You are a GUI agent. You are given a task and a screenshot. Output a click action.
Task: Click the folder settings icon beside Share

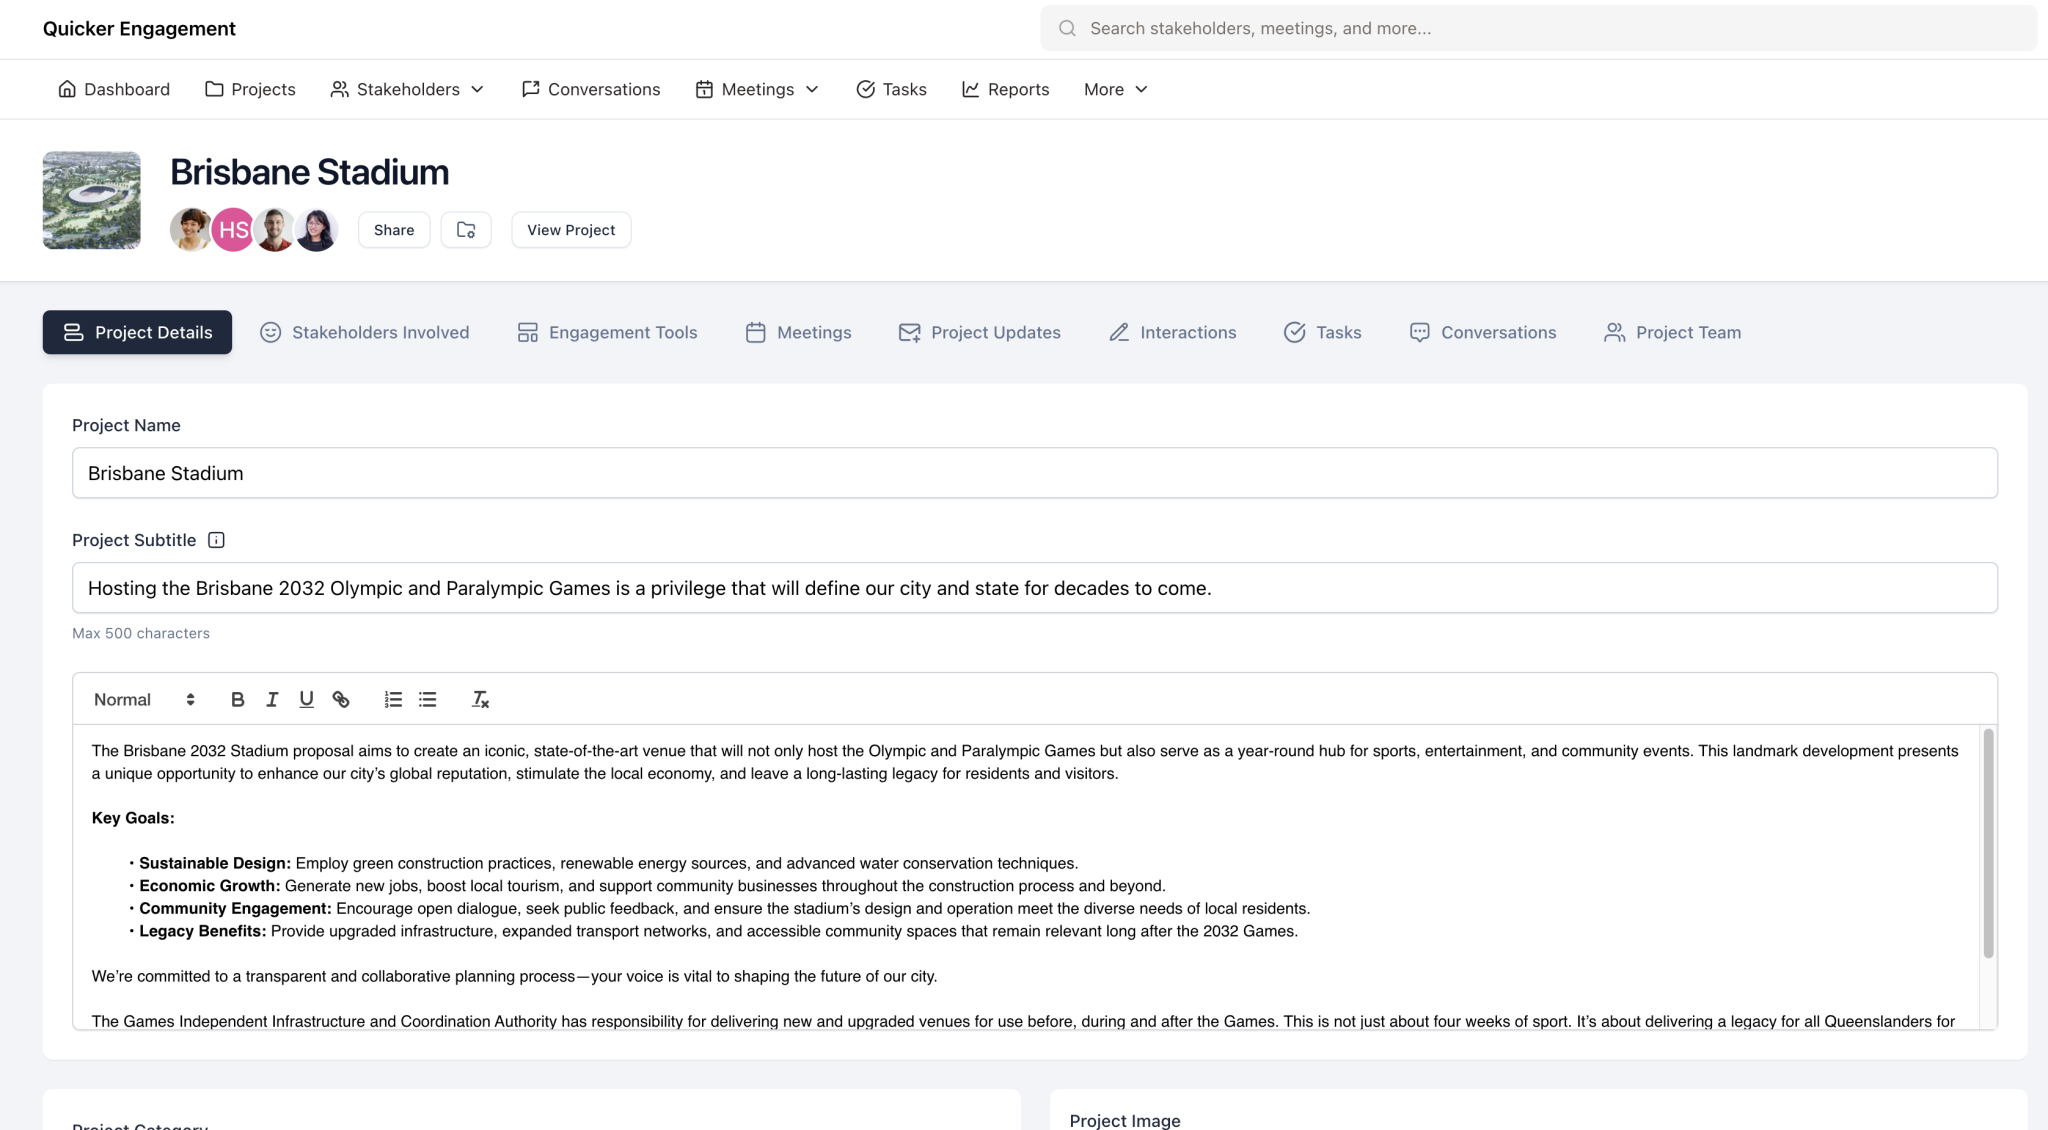(466, 230)
